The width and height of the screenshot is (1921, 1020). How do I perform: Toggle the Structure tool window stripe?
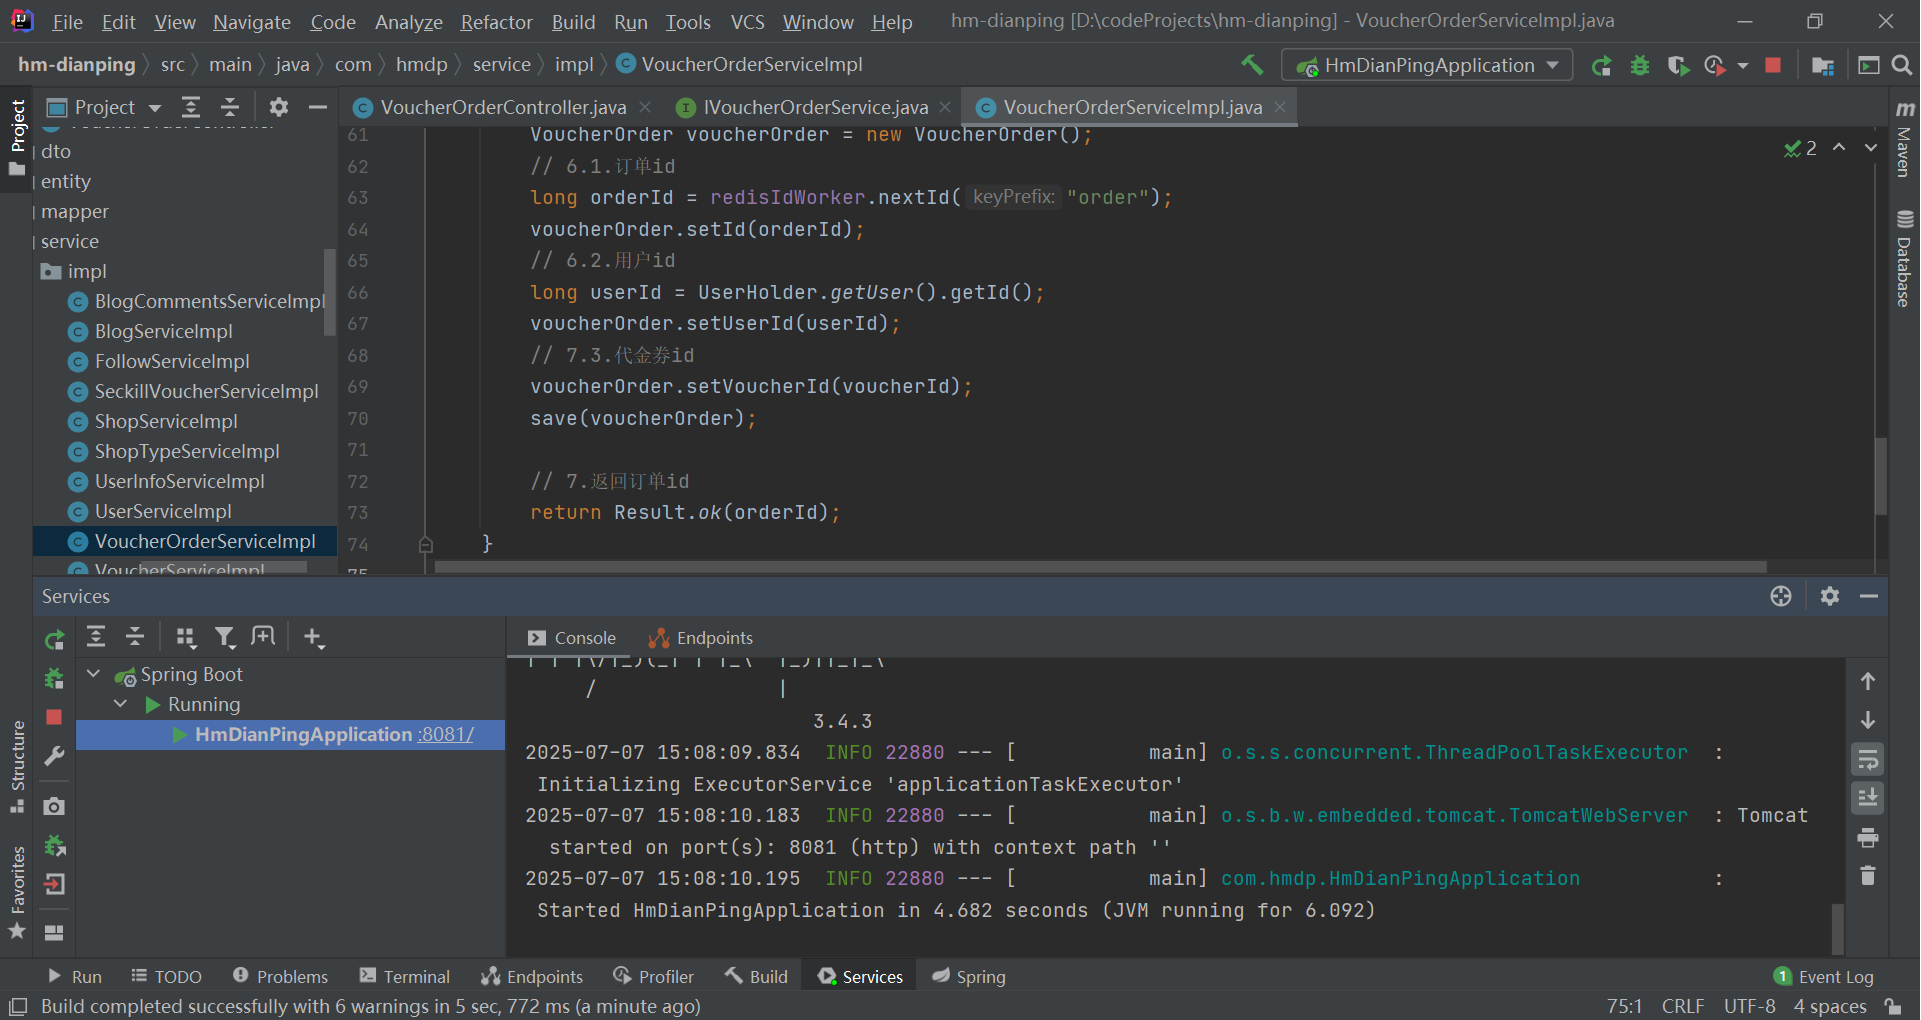tap(17, 767)
